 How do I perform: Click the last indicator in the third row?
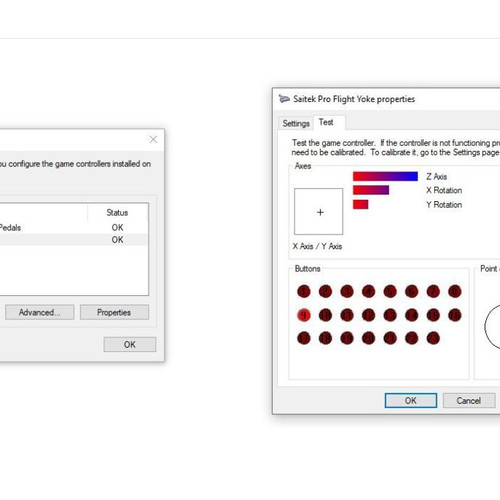click(x=433, y=338)
